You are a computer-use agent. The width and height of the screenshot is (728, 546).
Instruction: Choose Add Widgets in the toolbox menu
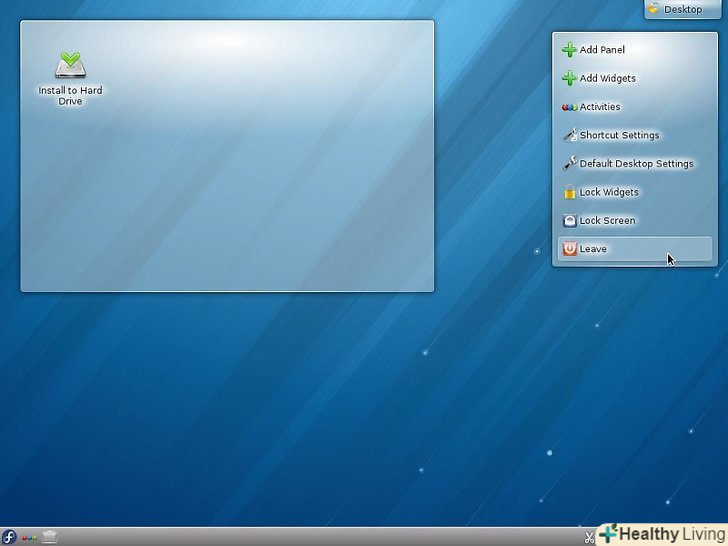coord(607,78)
